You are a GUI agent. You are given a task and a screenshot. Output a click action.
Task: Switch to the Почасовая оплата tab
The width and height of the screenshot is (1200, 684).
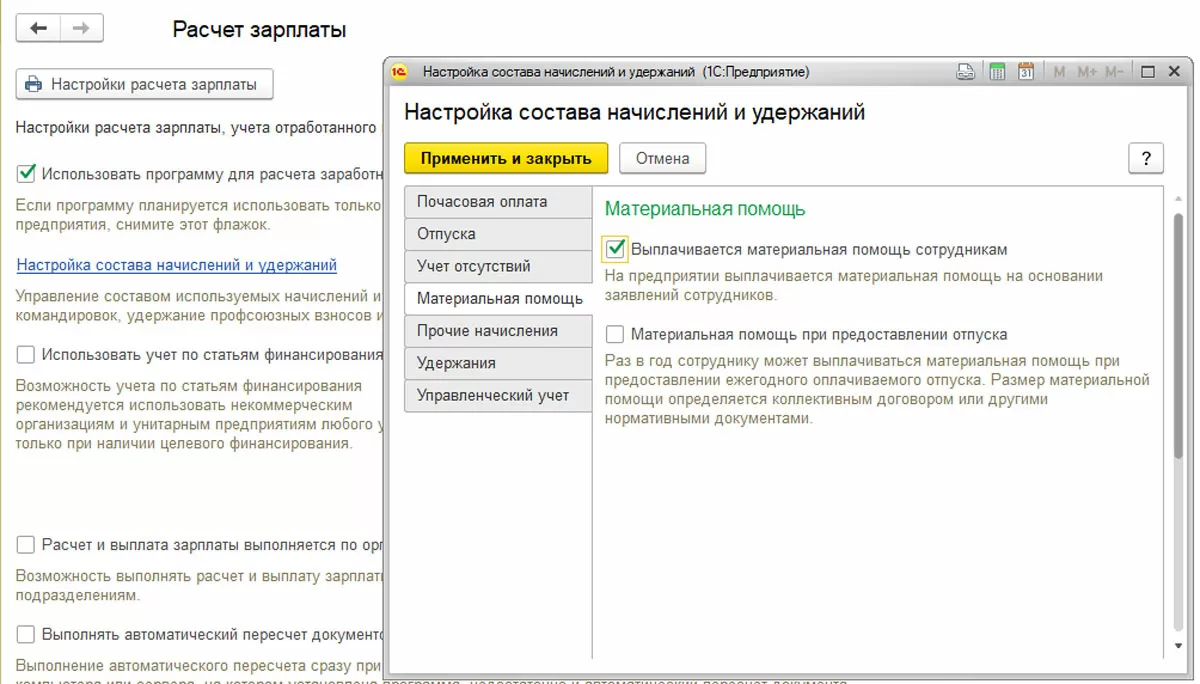(x=498, y=202)
